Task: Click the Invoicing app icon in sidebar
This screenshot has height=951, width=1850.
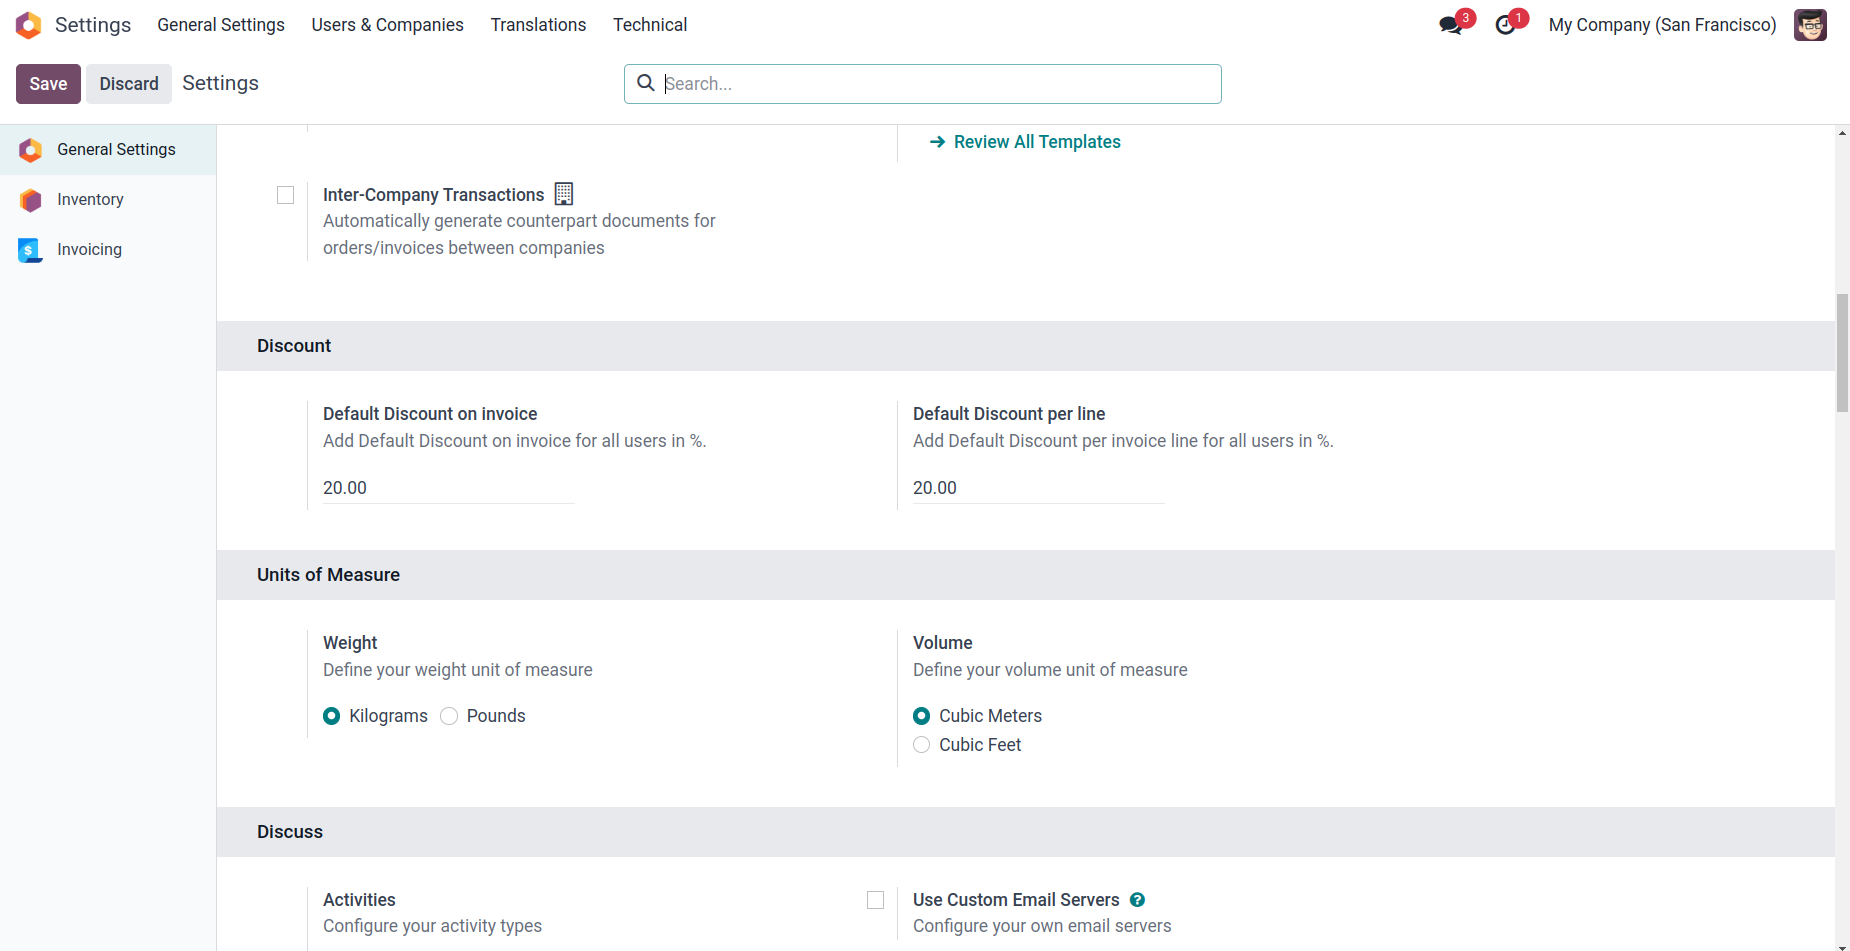Action: tap(31, 250)
